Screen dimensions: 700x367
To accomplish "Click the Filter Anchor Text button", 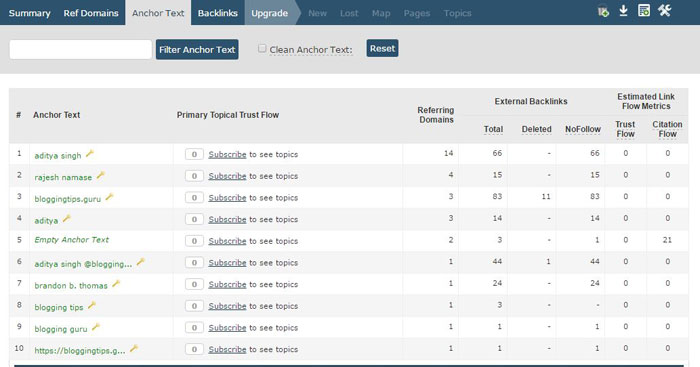I will tap(197, 50).
